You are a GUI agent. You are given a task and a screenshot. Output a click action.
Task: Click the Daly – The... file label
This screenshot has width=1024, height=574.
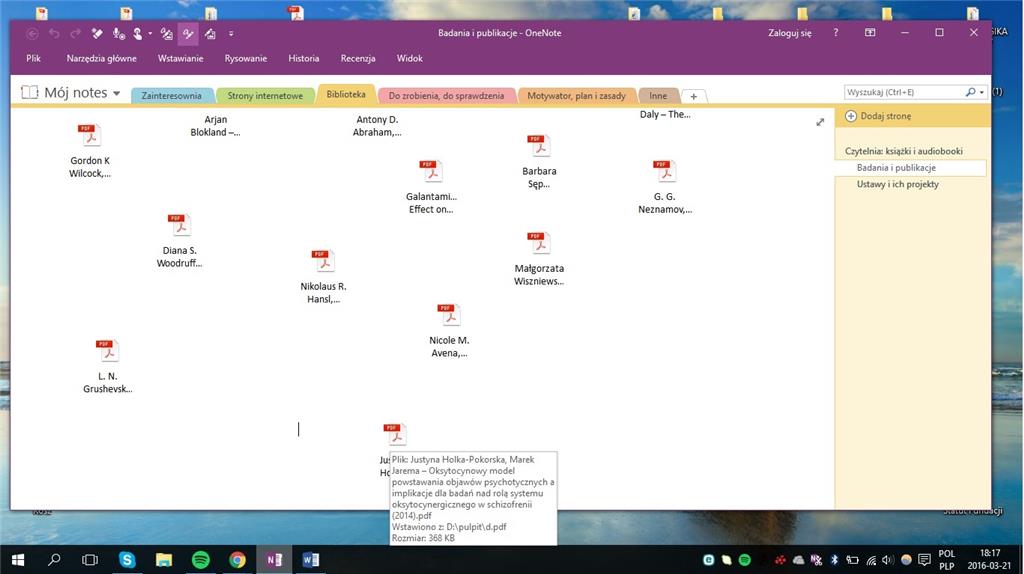(665, 114)
